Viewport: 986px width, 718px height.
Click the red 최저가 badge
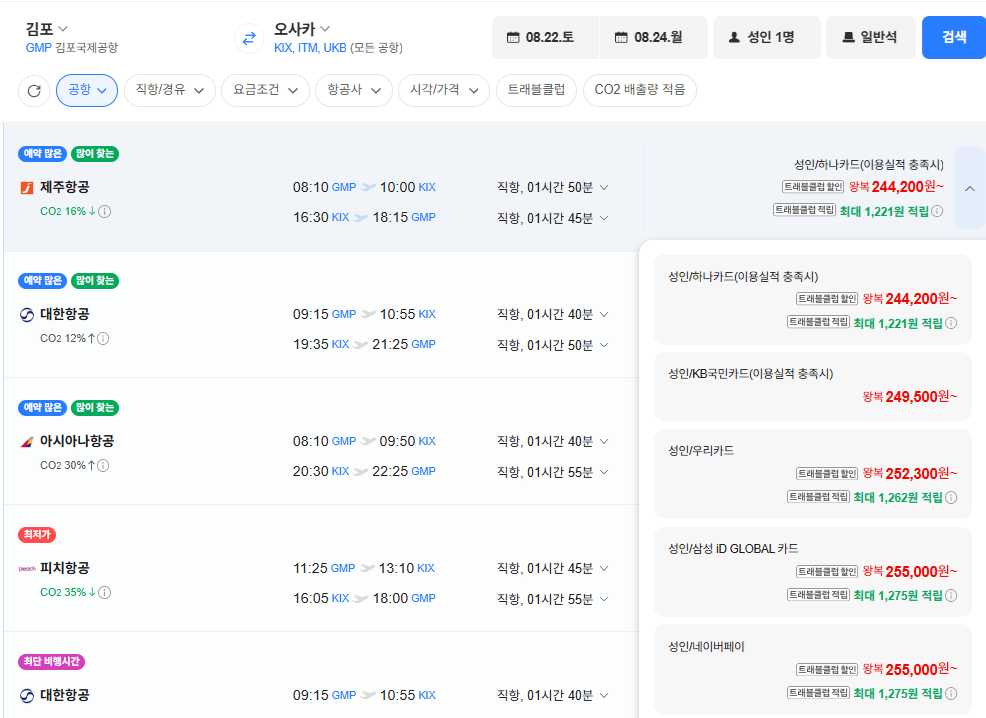37,534
